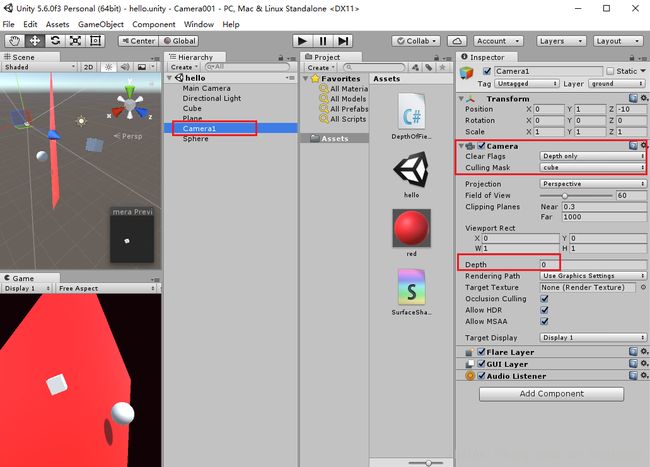Click the Scene orientation gizmo
The image size is (650, 467).
pyautogui.click(x=130, y=104)
